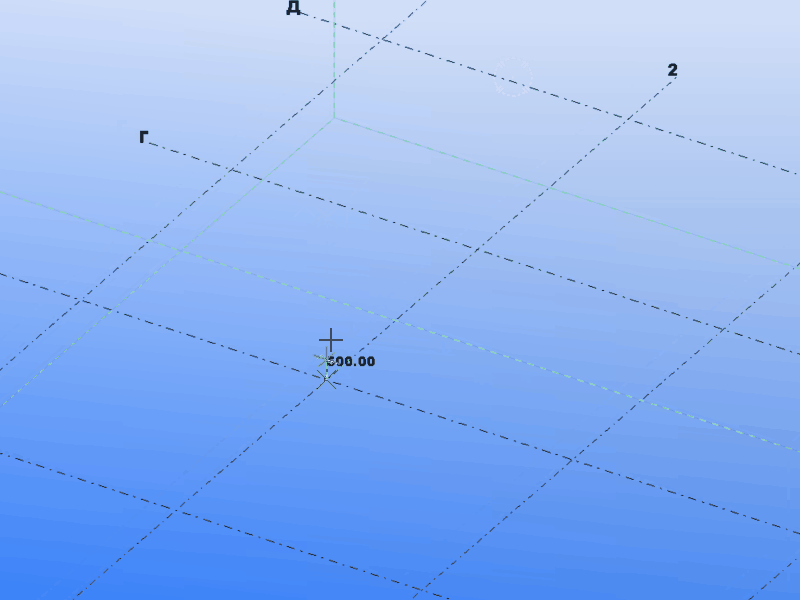Select the grid label Д

[x=293, y=8]
